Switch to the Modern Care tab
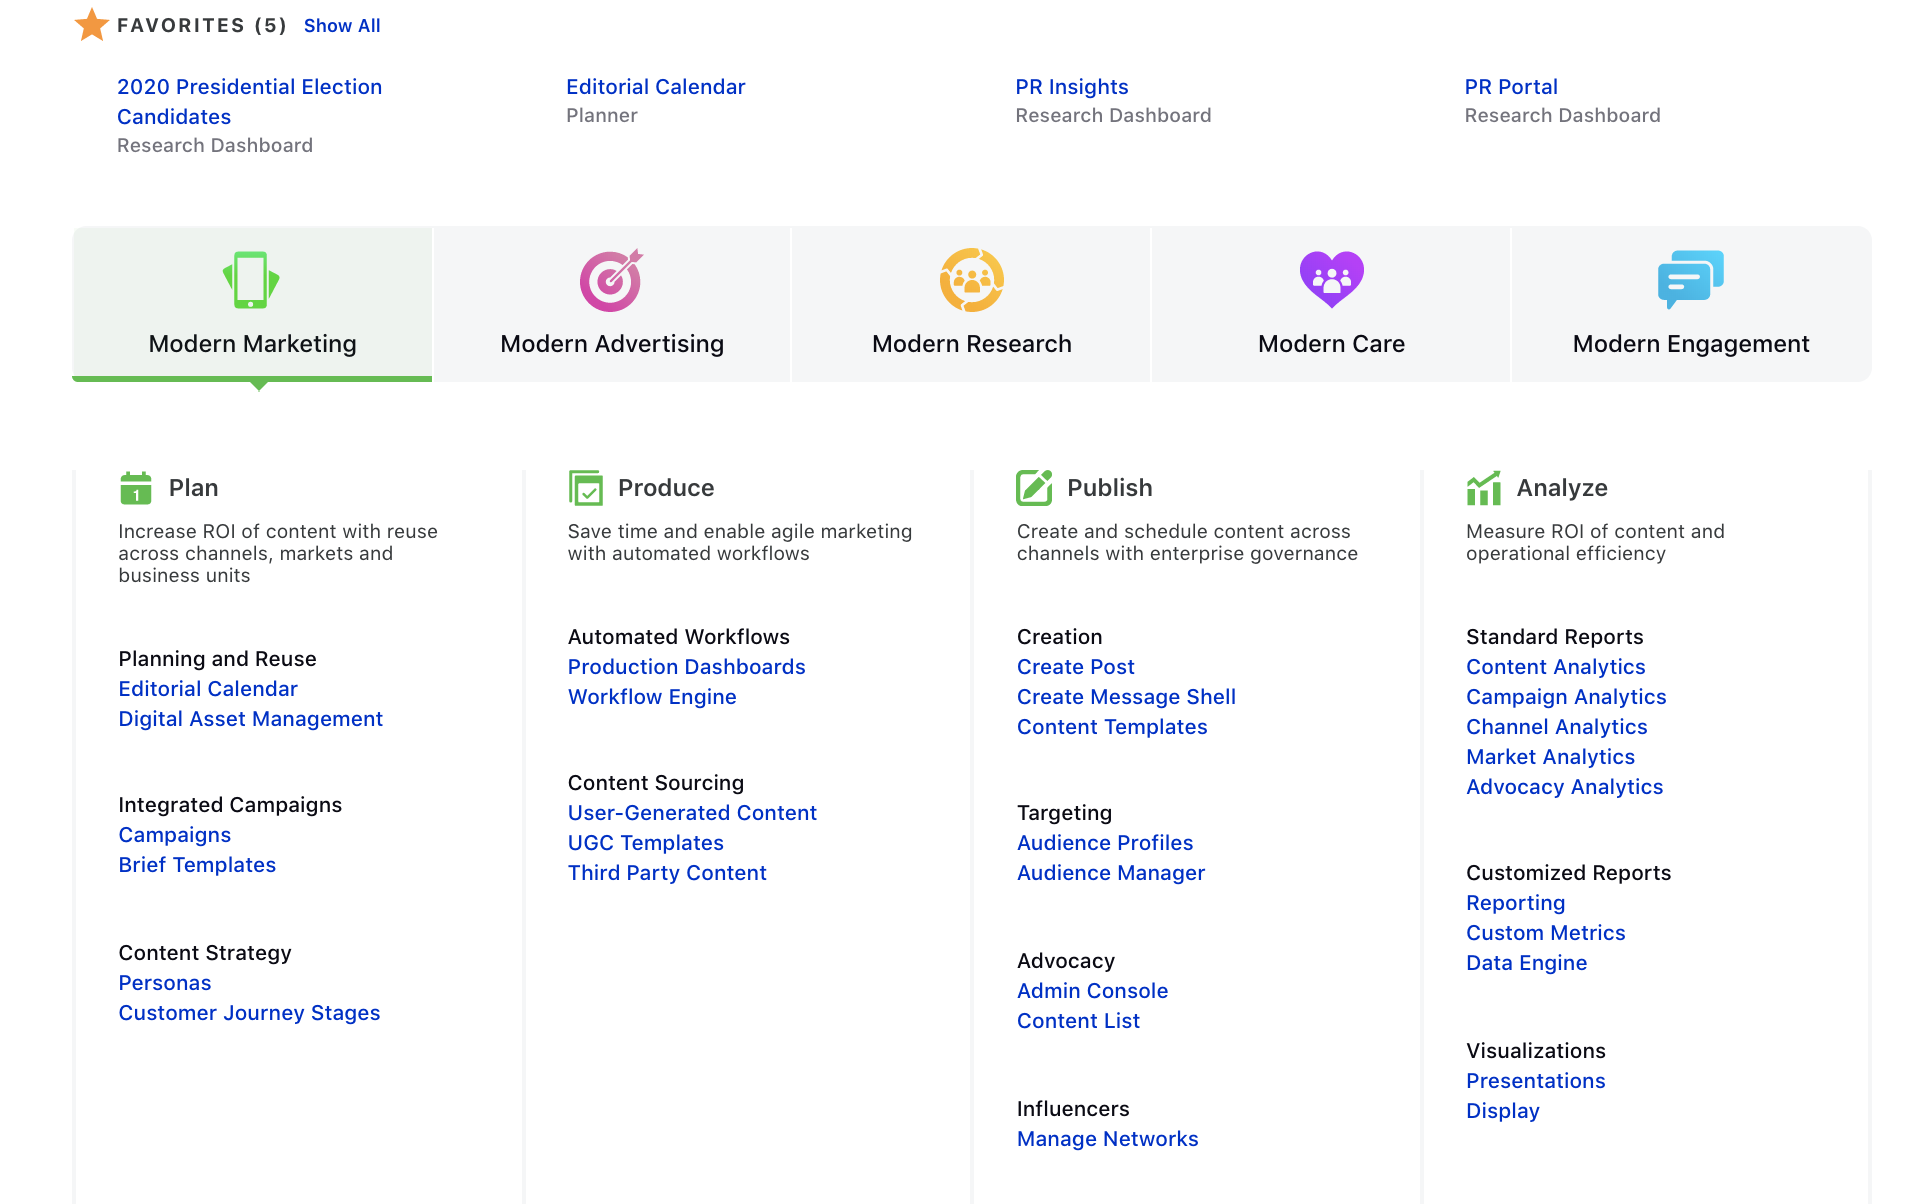 pyautogui.click(x=1331, y=304)
